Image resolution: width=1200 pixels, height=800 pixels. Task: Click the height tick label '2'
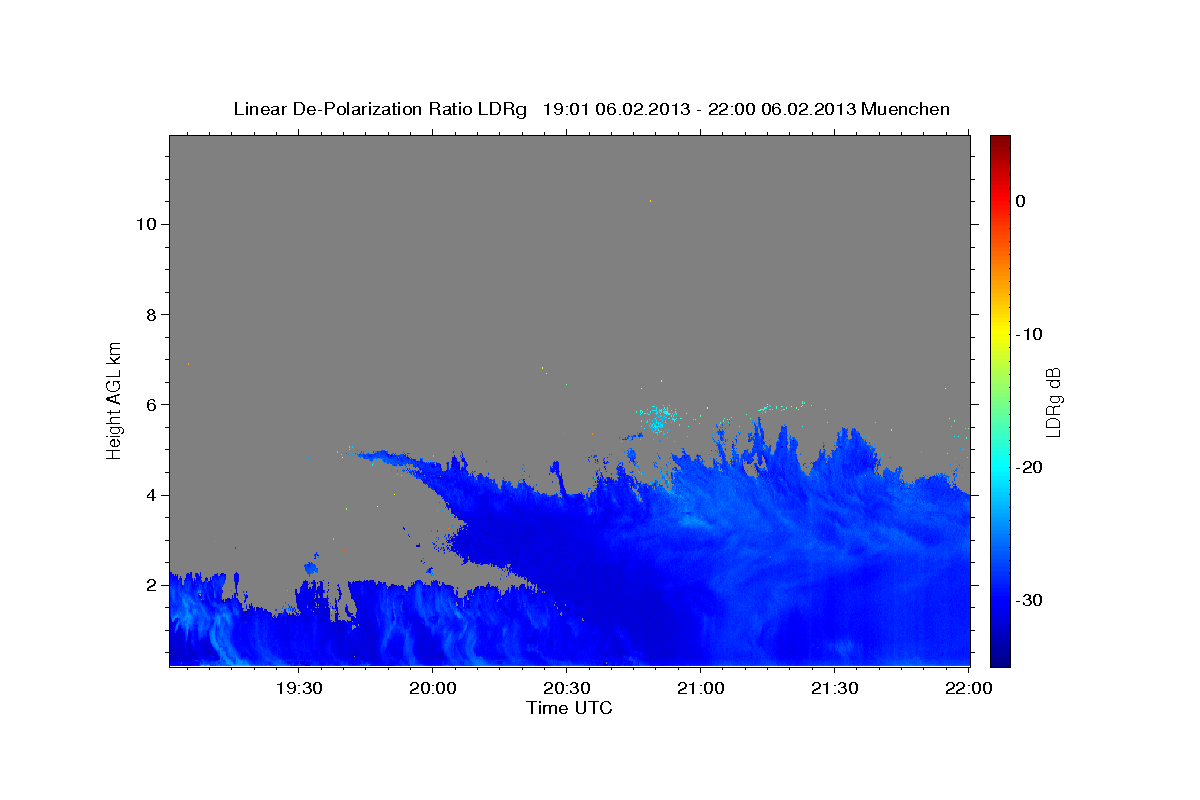click(x=150, y=585)
